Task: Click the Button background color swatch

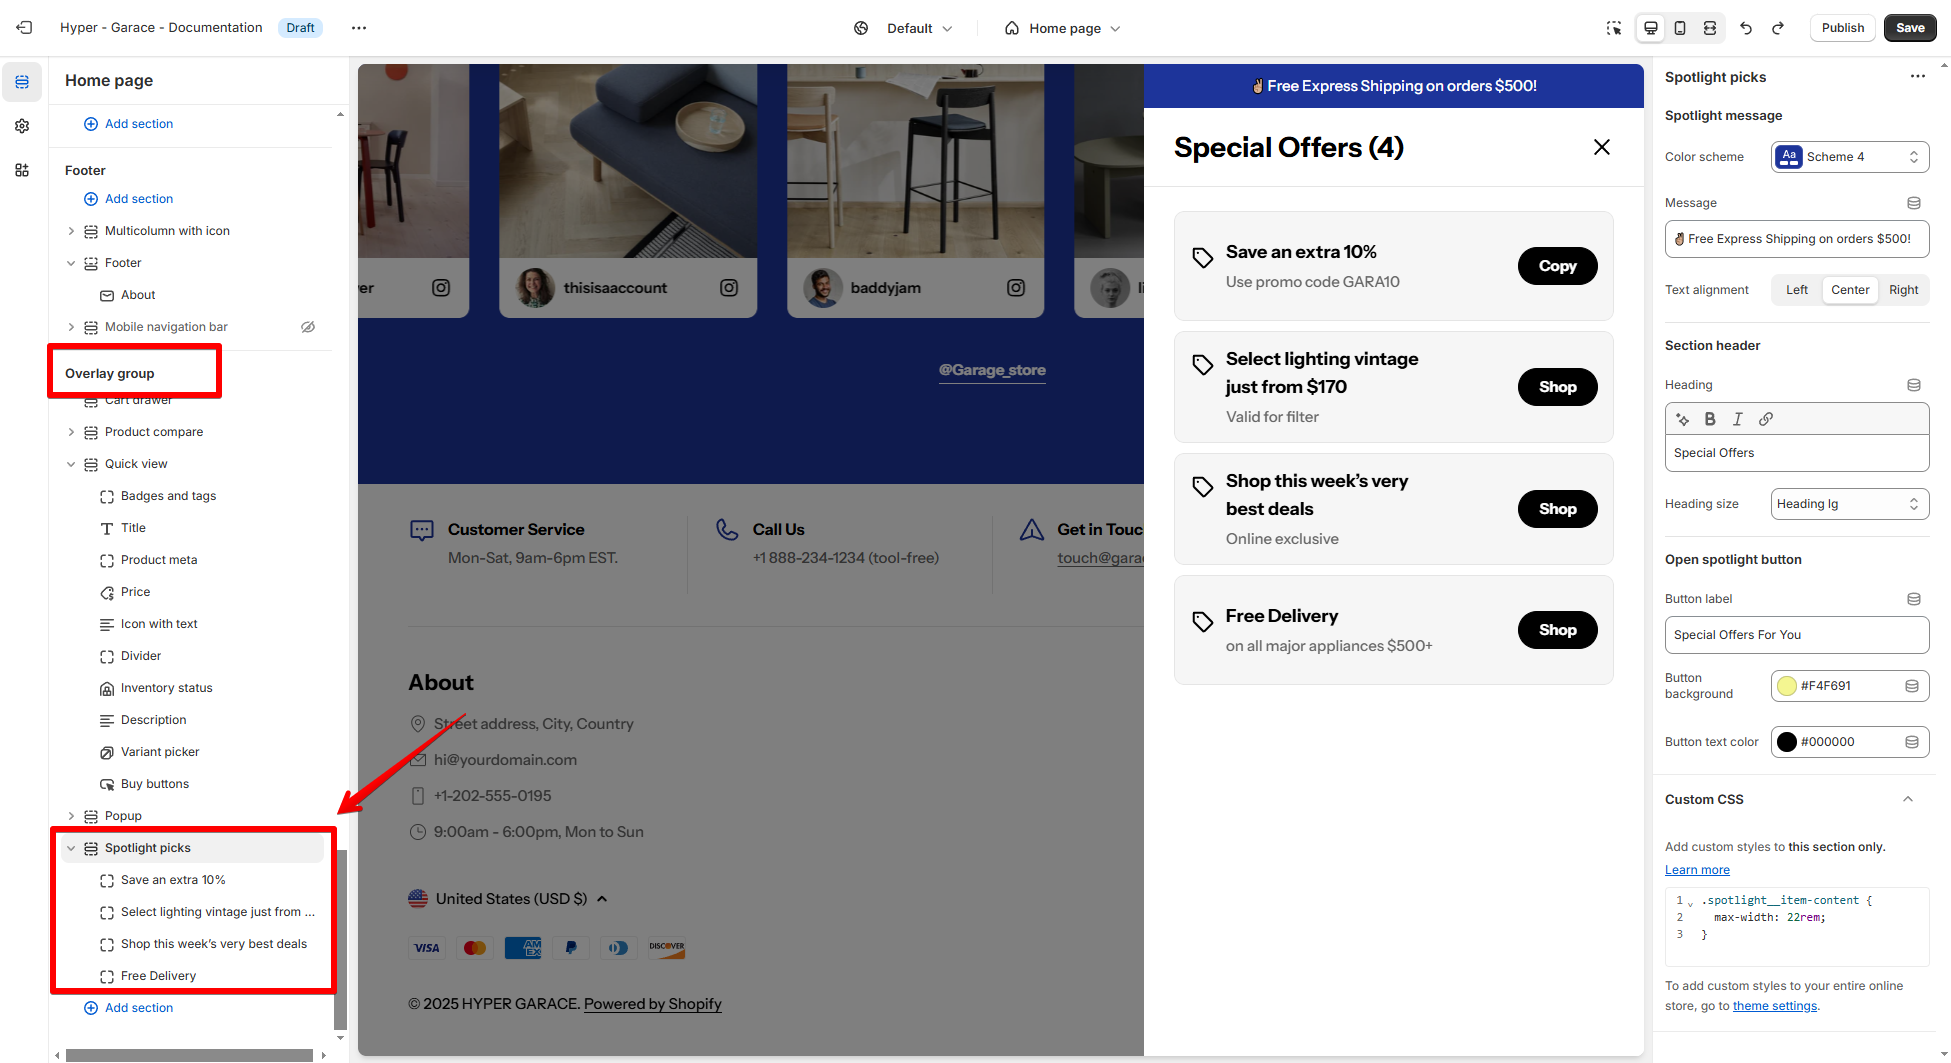Action: (x=1787, y=686)
